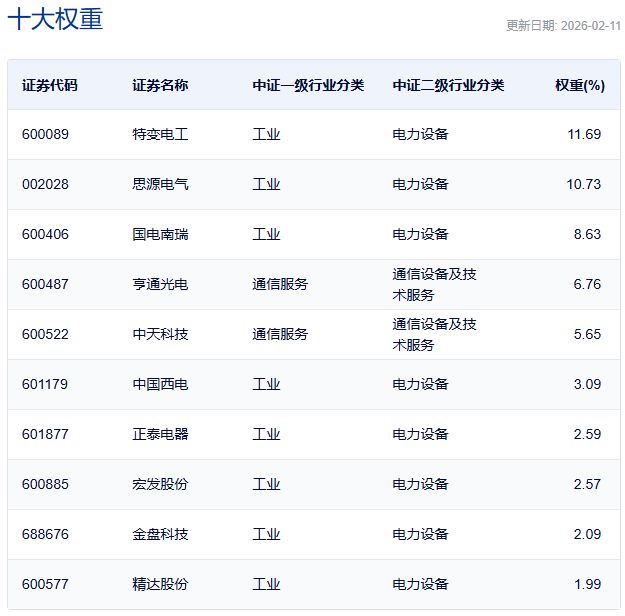Image resolution: width=625 pixels, height=616 pixels.
Task: Click the 更新日期 2026-02-11 text
Action: [562, 26]
